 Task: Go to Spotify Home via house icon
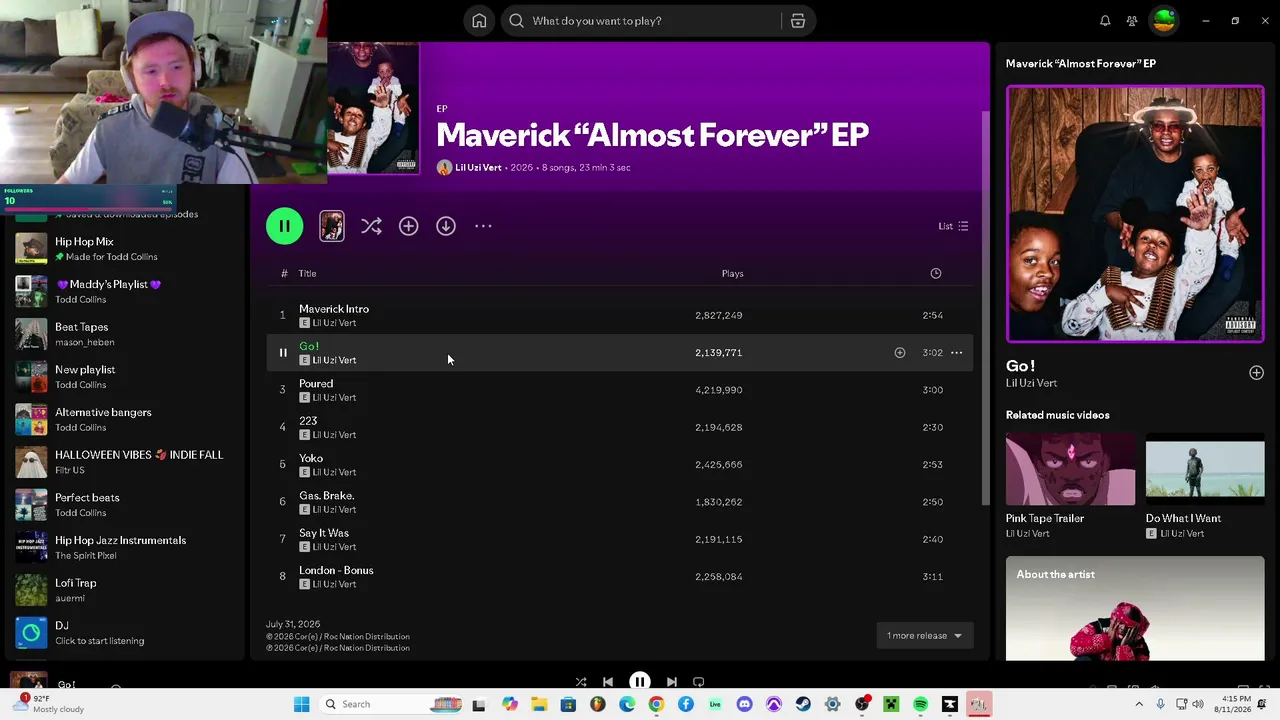click(479, 21)
